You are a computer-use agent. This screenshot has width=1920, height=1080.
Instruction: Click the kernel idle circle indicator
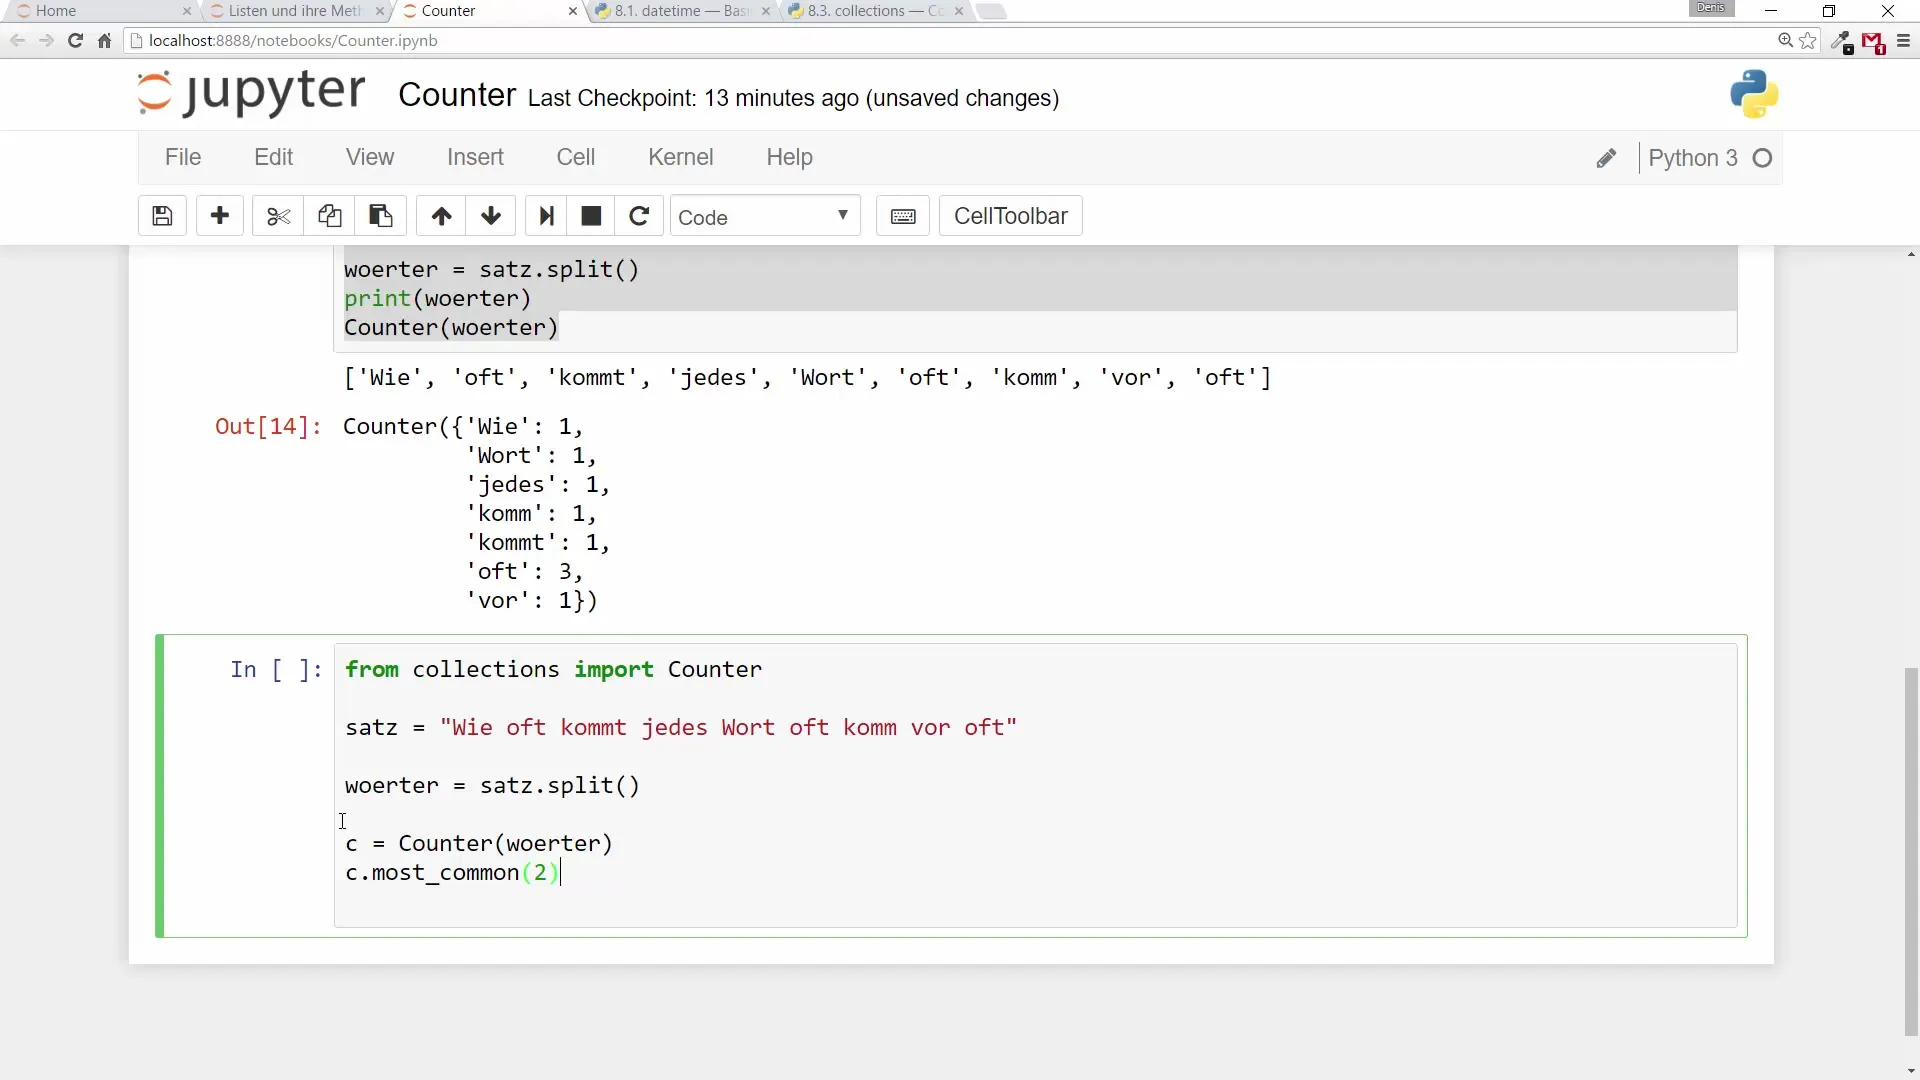[1763, 158]
